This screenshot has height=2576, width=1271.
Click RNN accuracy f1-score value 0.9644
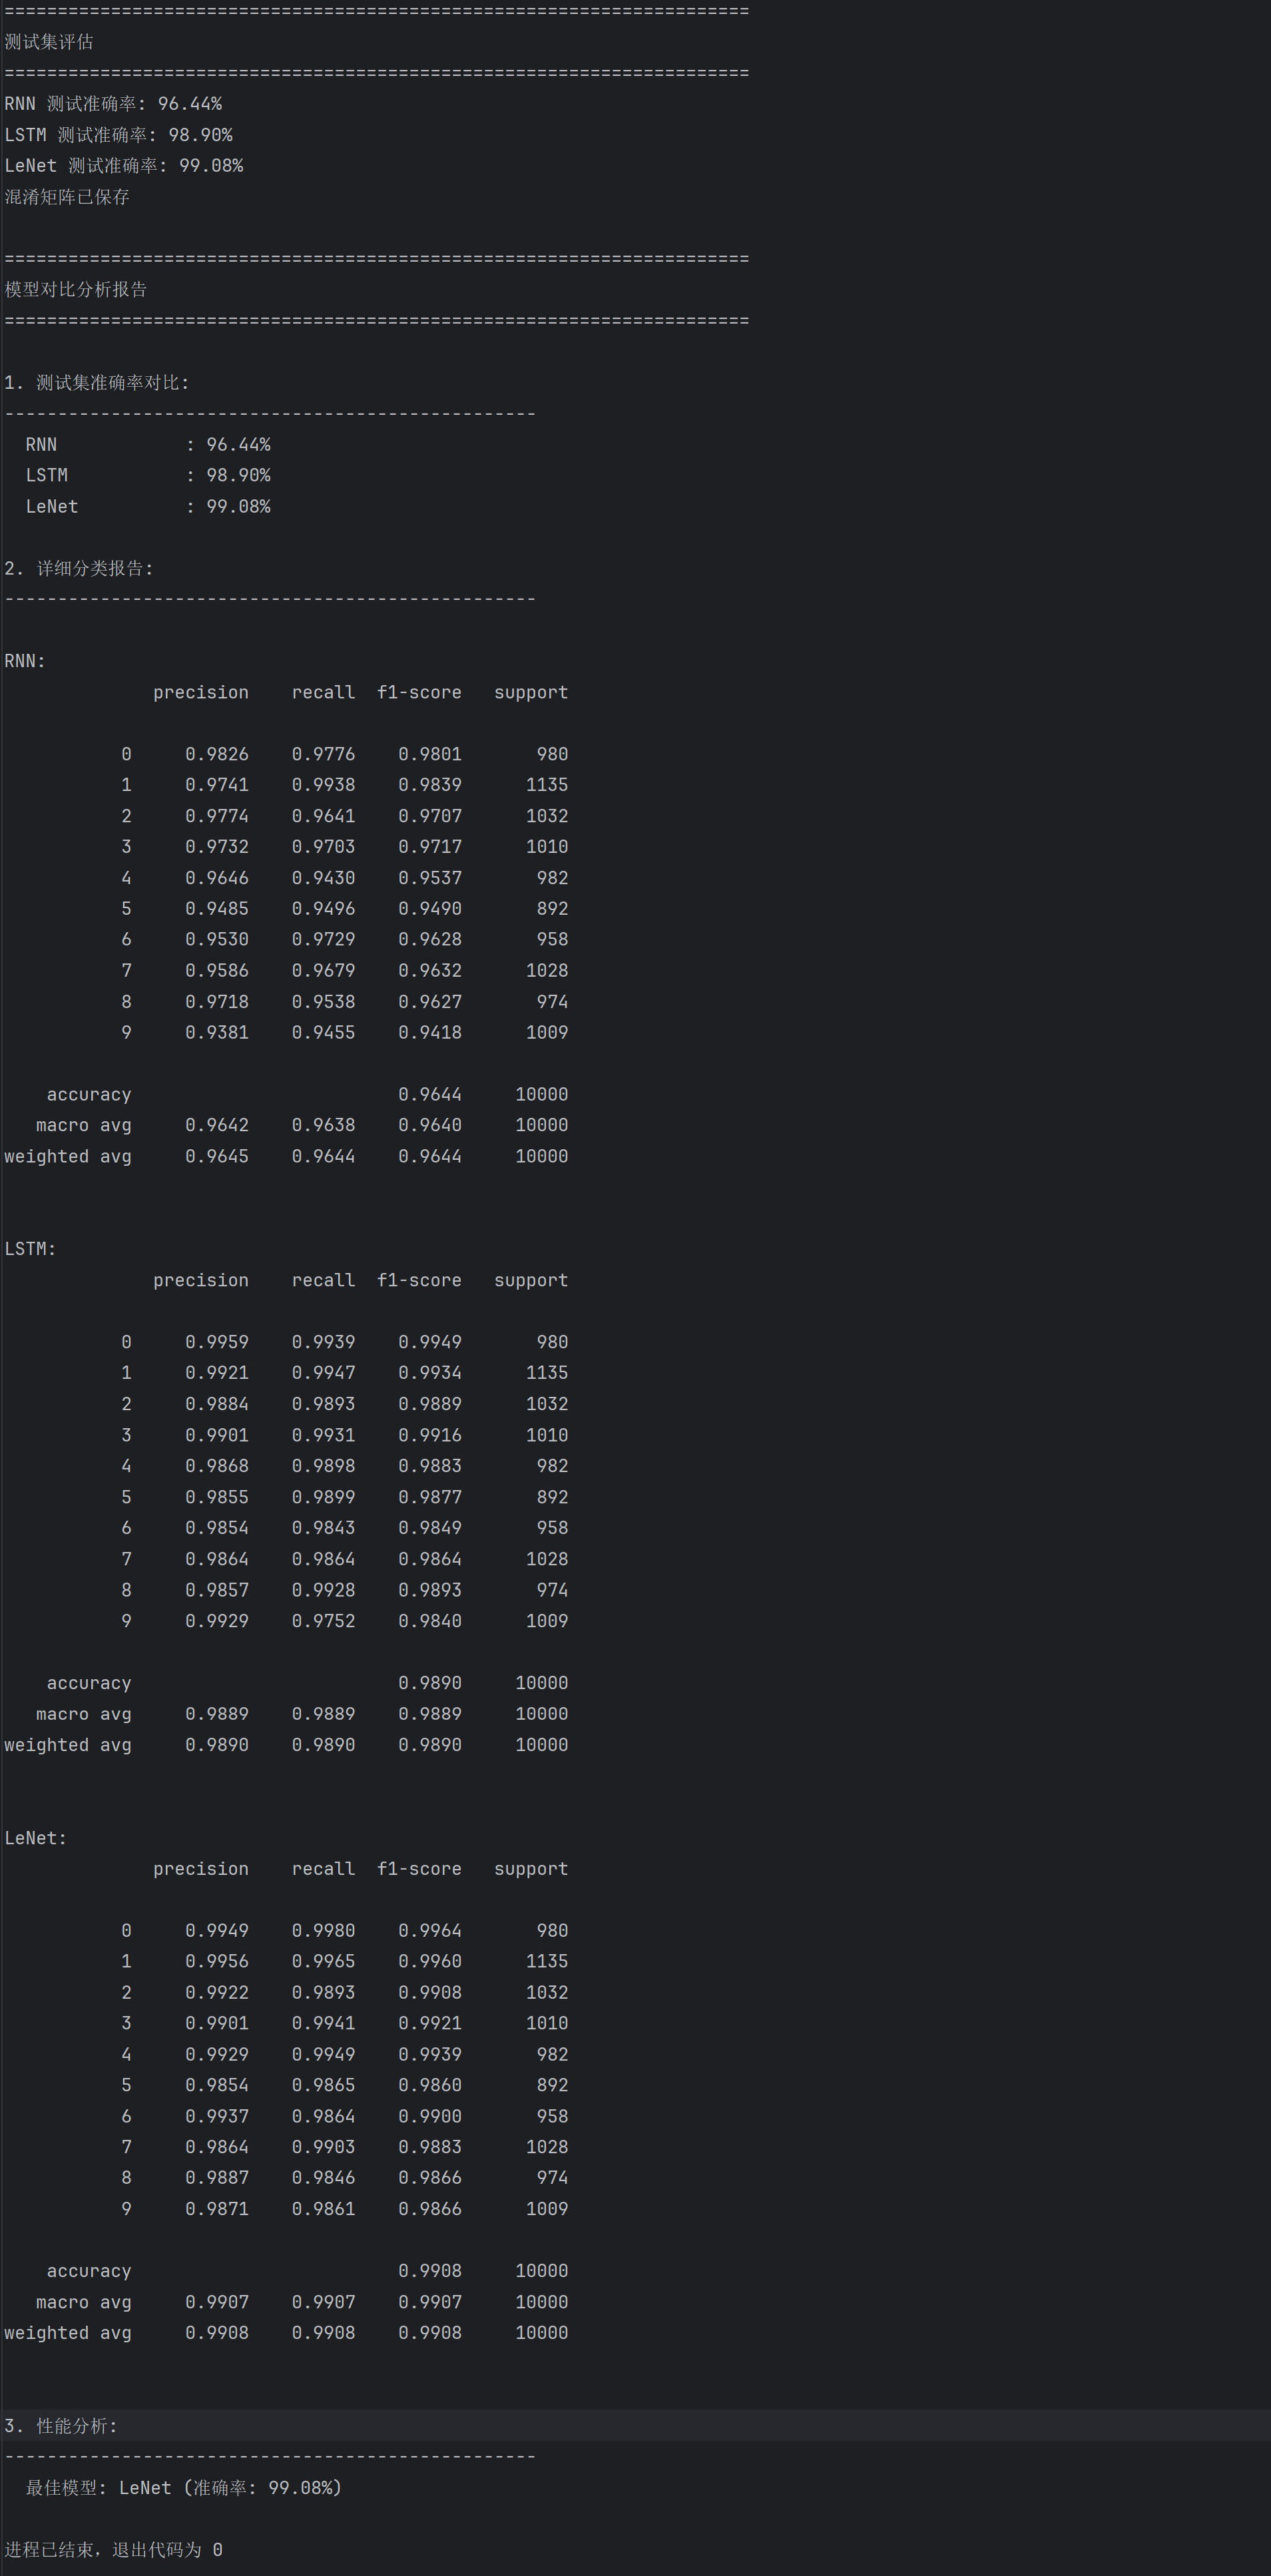(x=430, y=1094)
